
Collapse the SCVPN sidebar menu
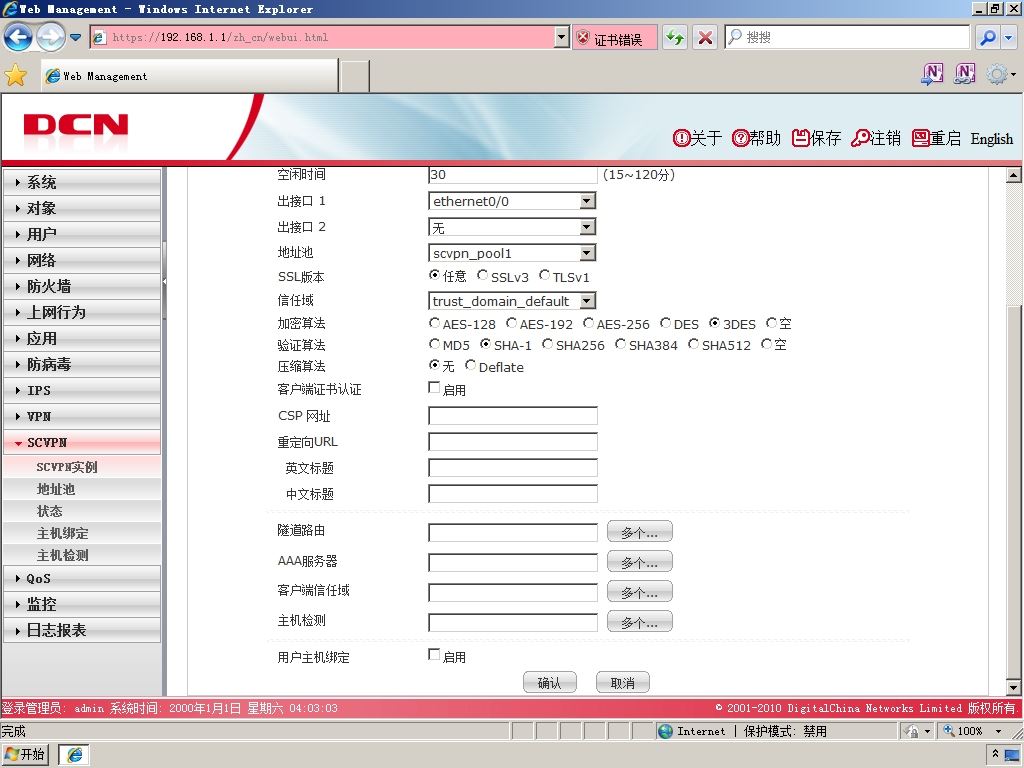point(82,442)
